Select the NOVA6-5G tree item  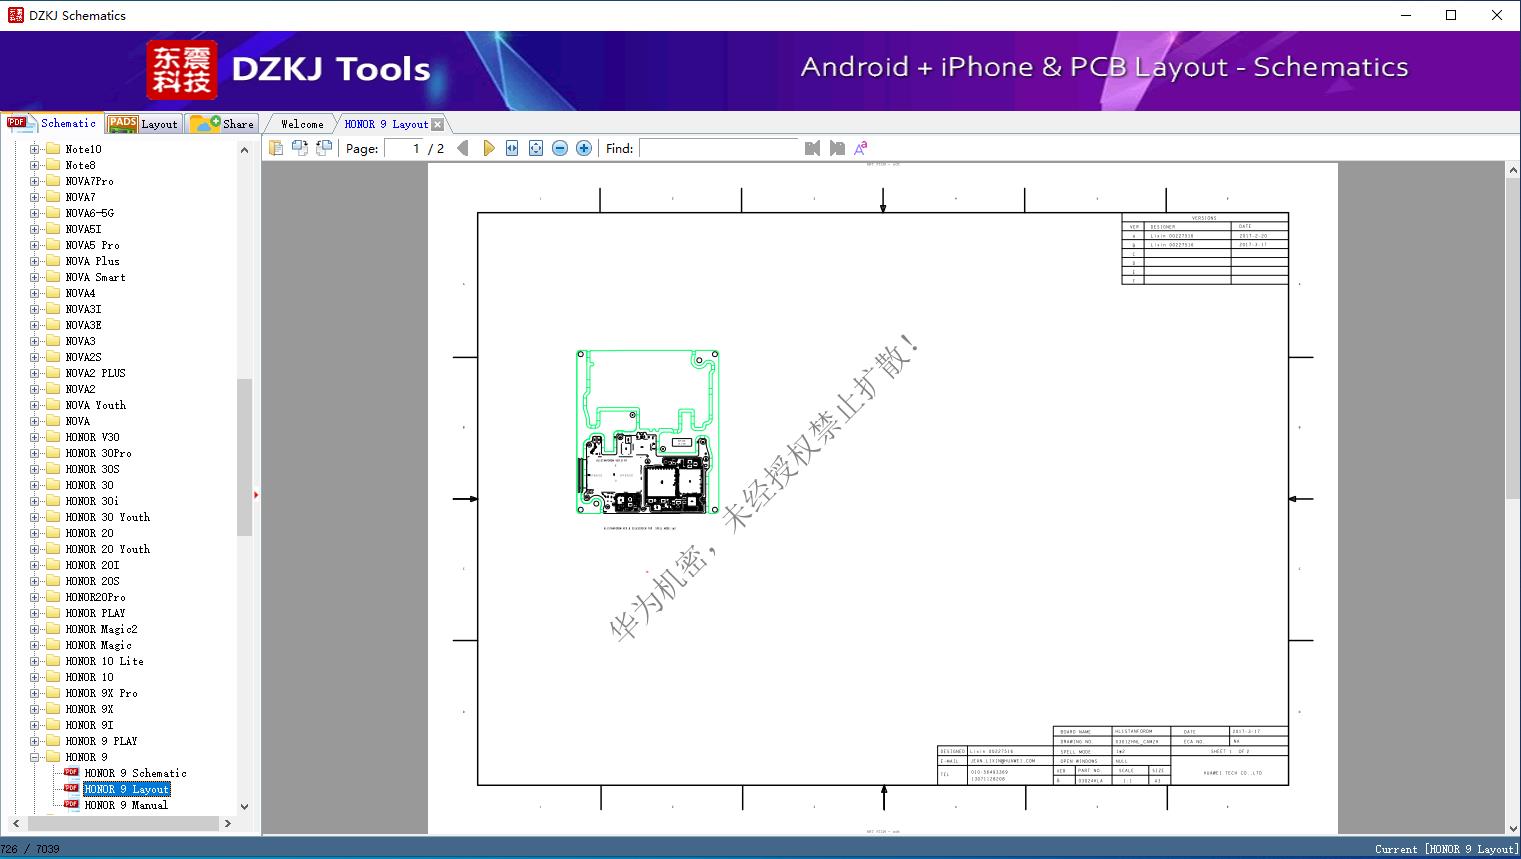90,213
